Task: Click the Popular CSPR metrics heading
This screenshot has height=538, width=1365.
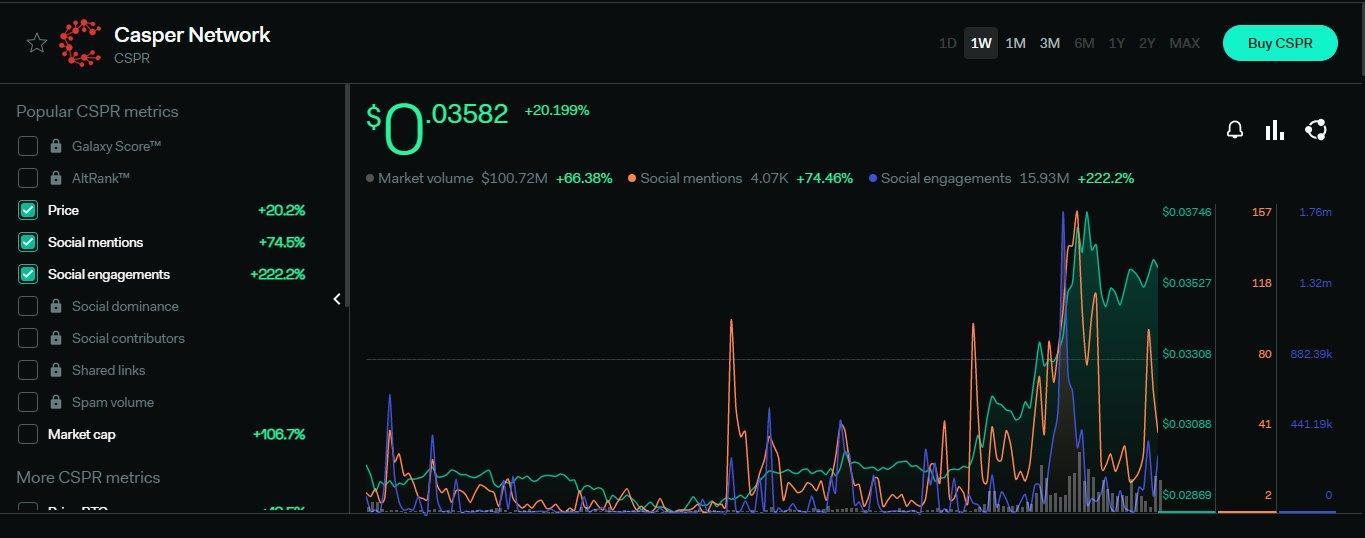Action: click(97, 111)
